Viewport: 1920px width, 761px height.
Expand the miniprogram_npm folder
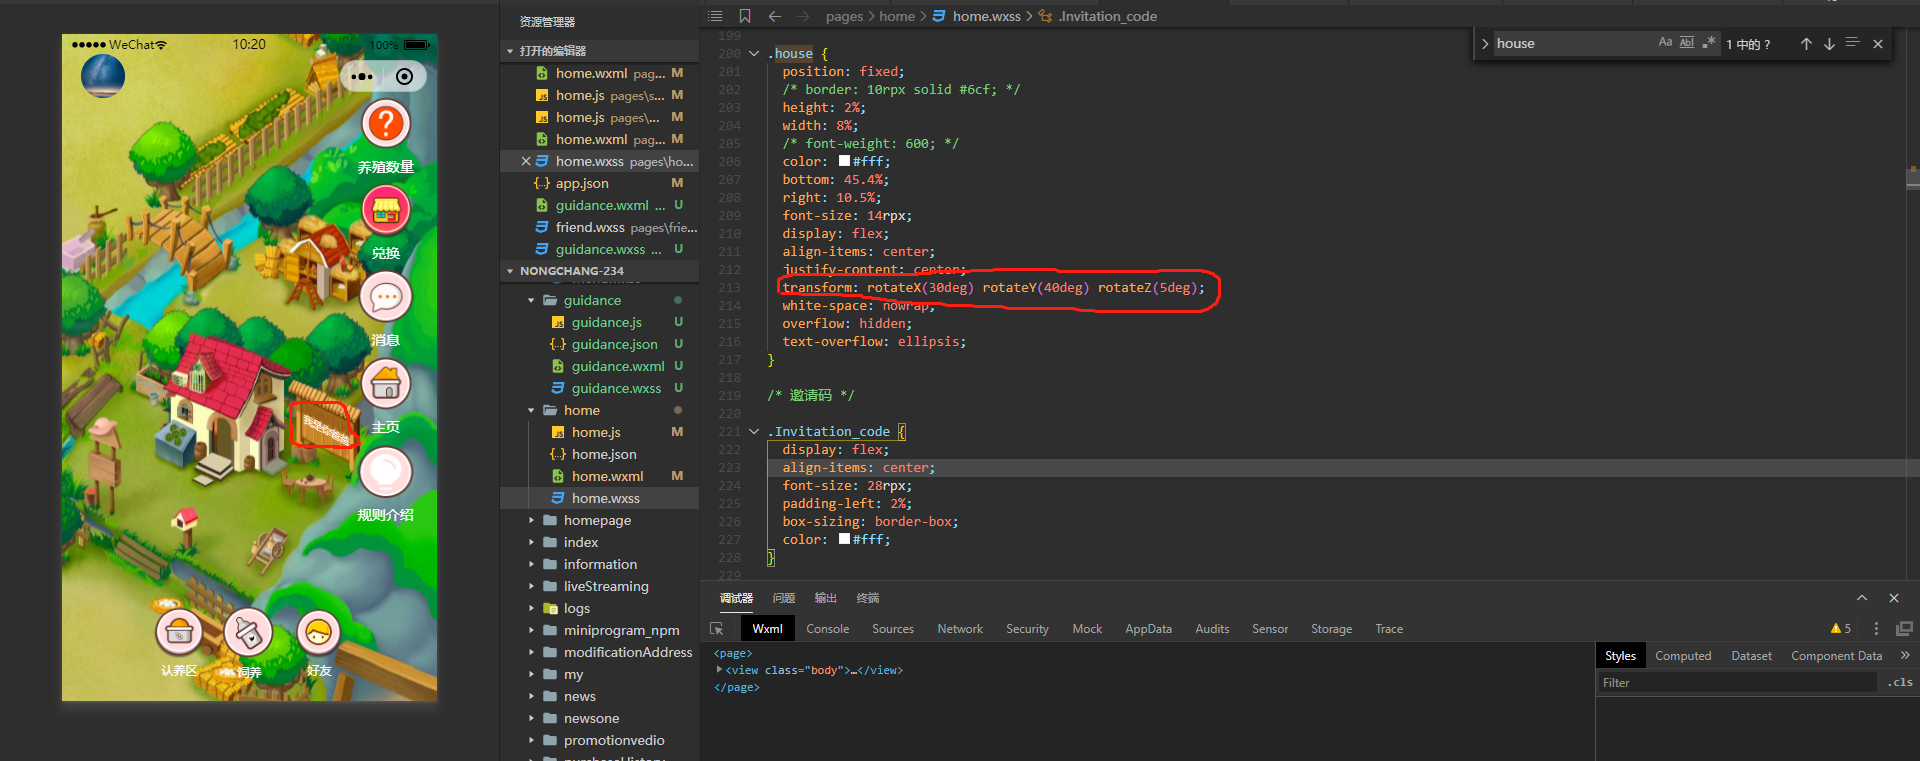(x=531, y=630)
